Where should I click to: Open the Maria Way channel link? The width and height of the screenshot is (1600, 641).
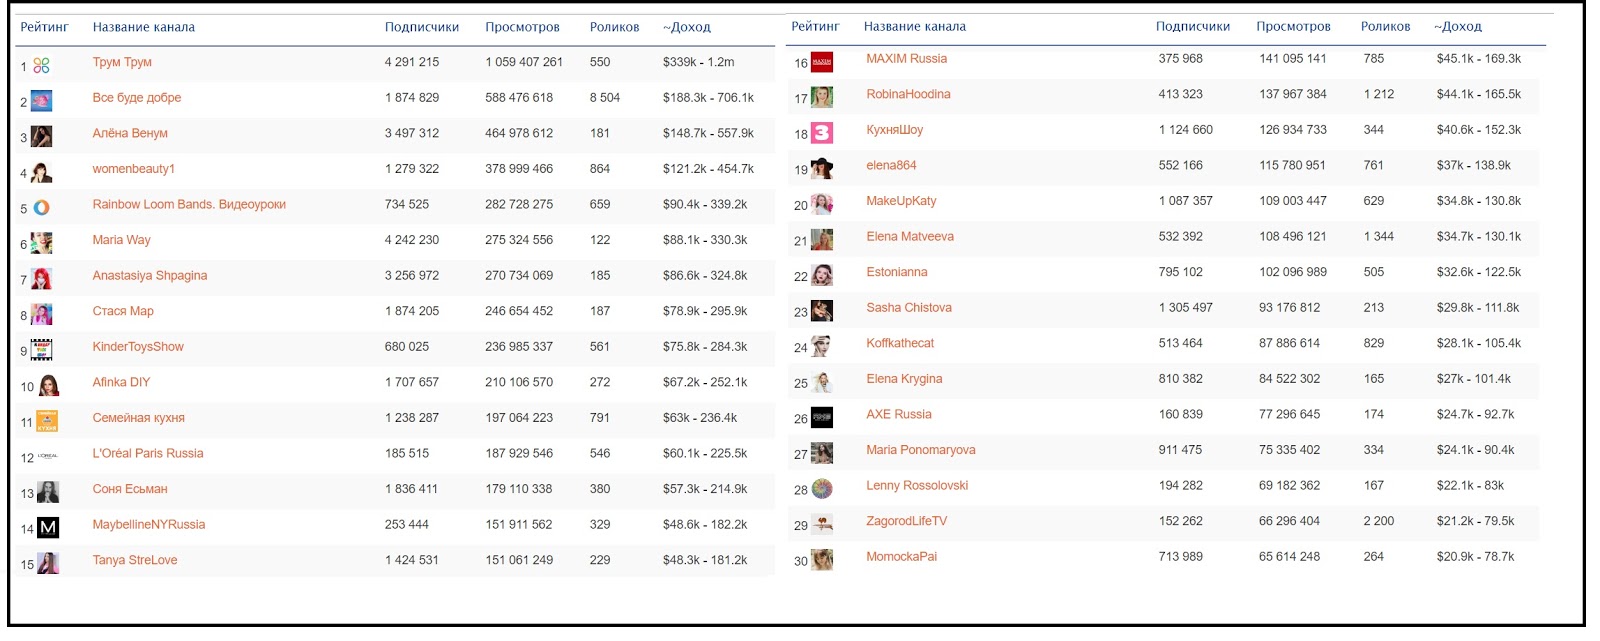pos(122,240)
